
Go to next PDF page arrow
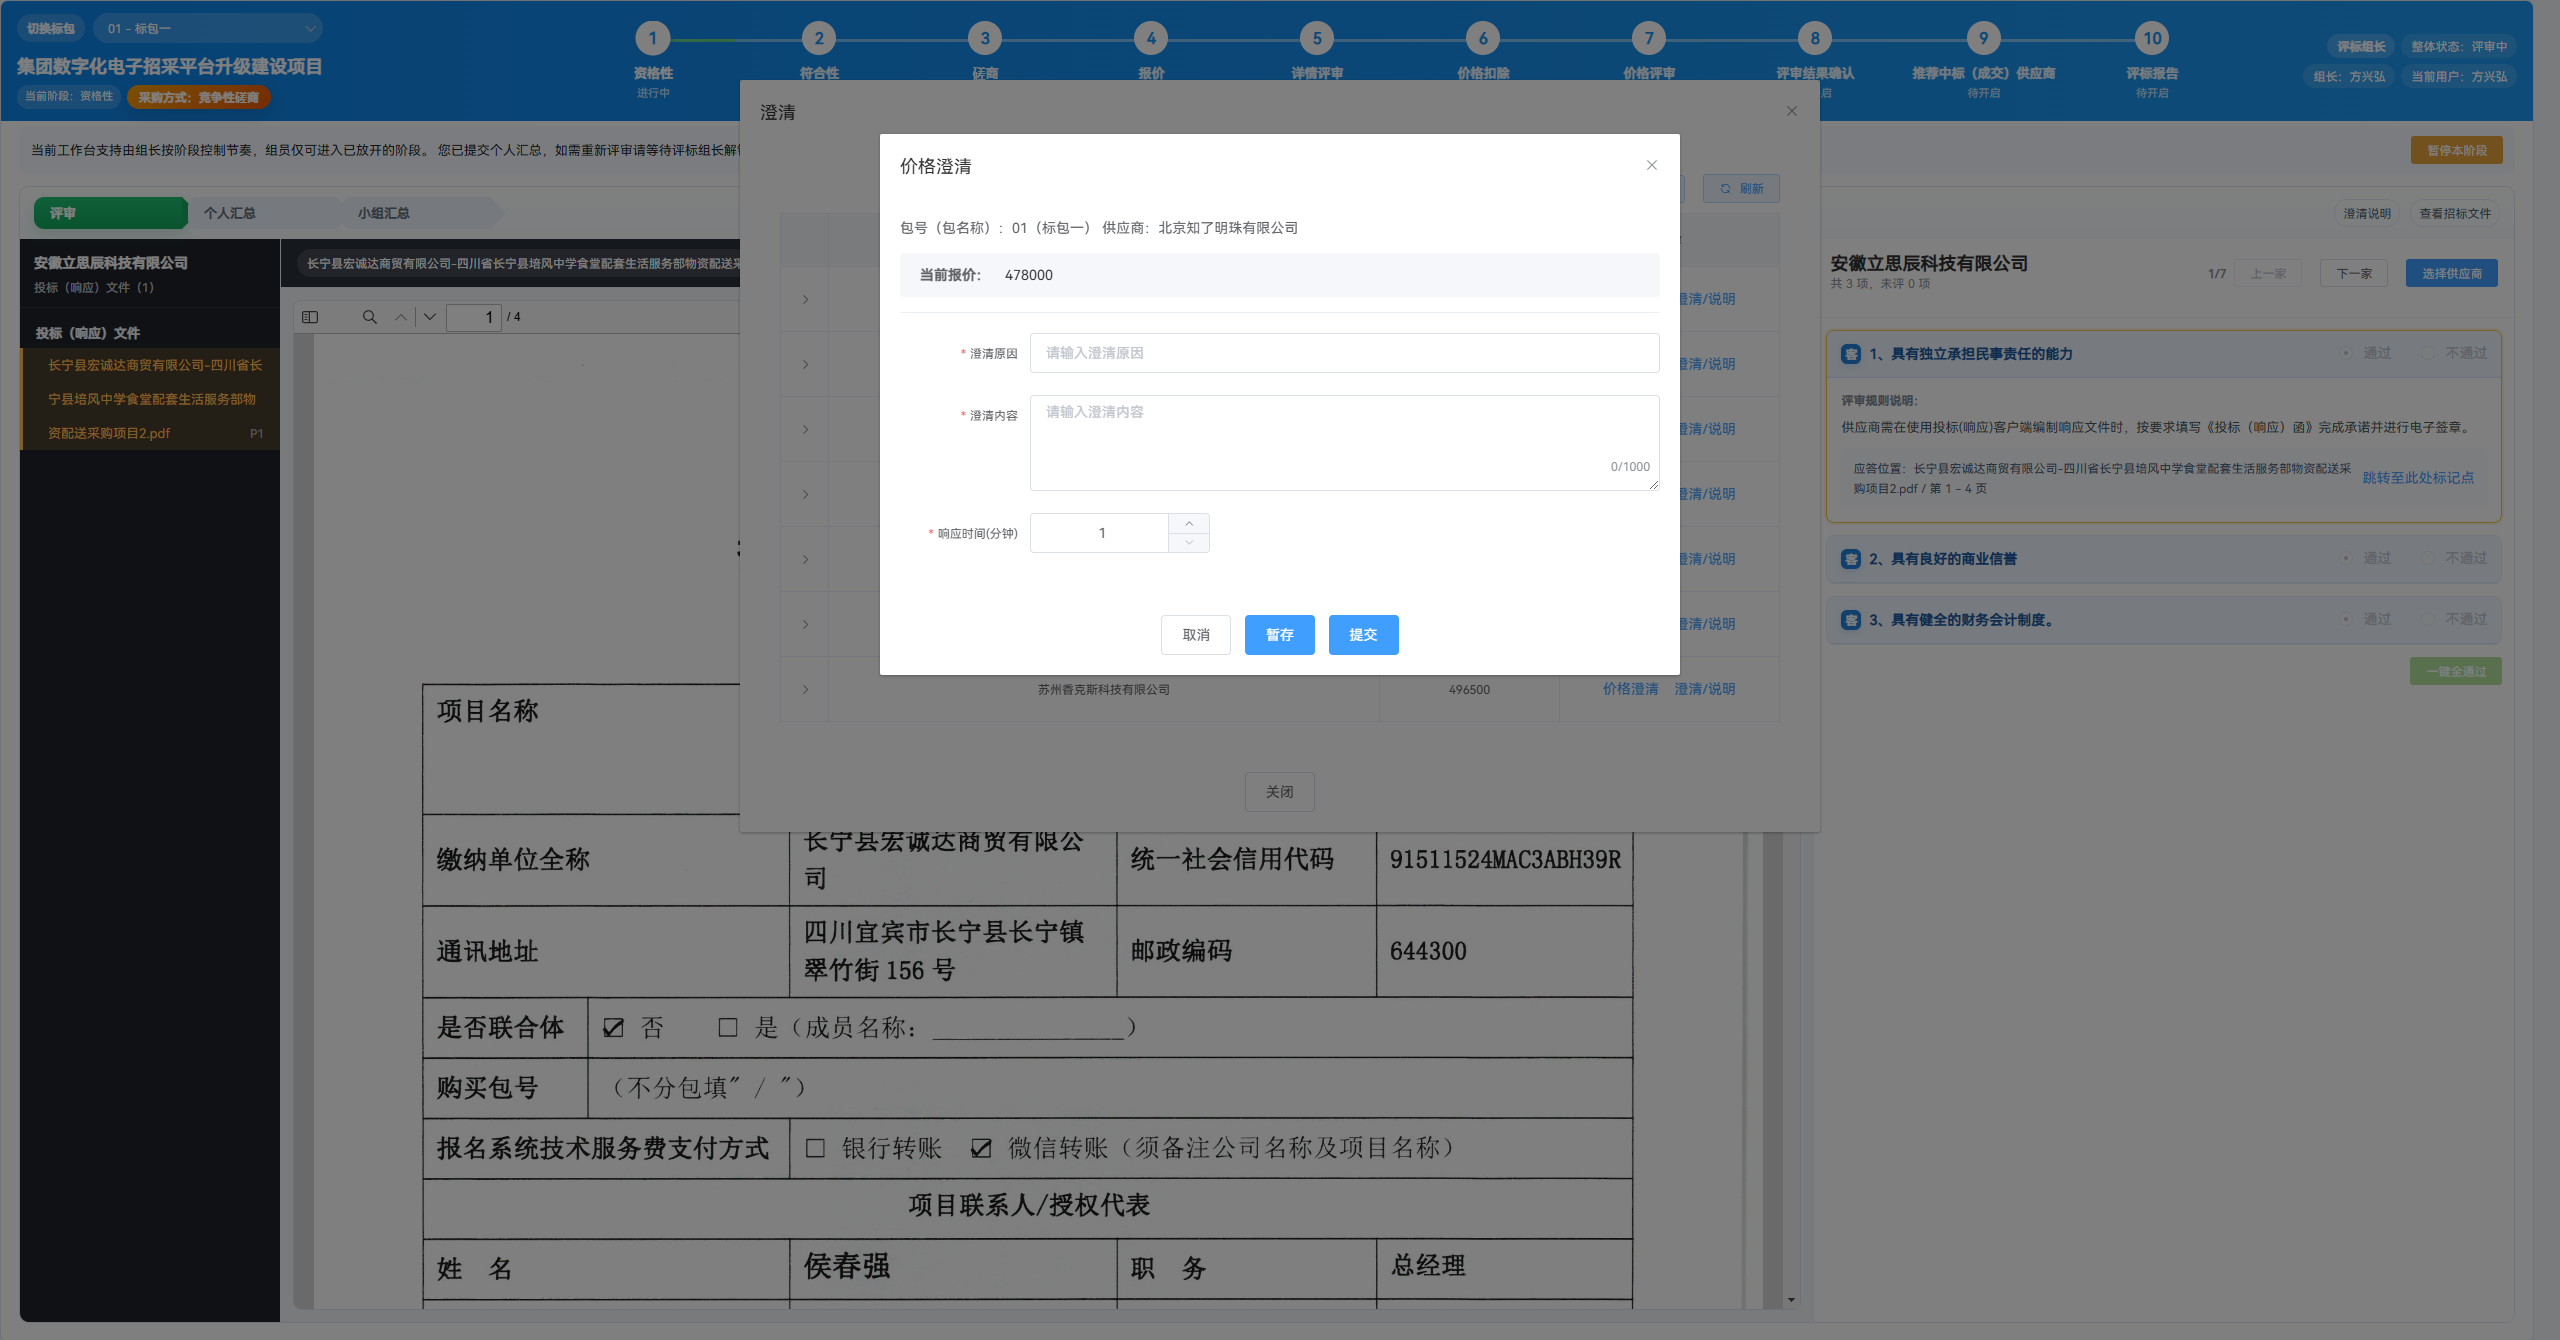430,317
